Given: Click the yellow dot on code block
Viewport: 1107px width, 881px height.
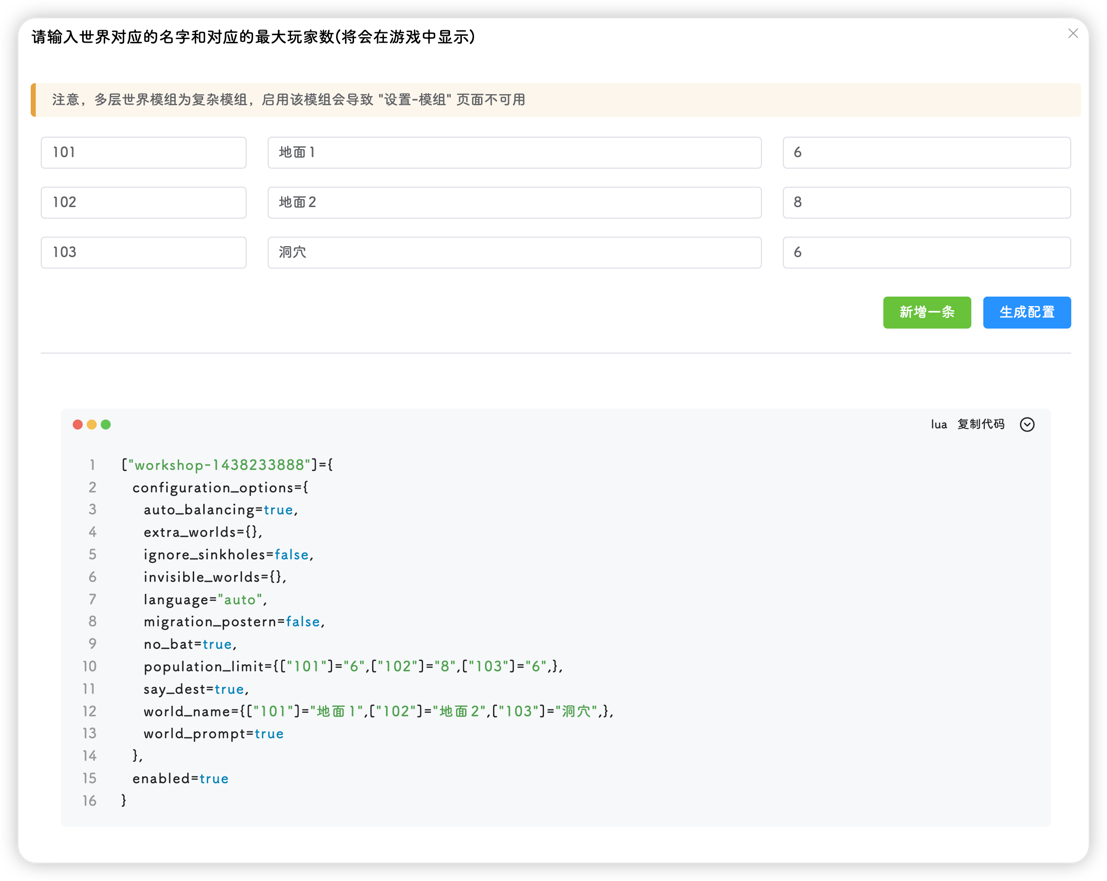Looking at the screenshot, I should pyautogui.click(x=92, y=425).
